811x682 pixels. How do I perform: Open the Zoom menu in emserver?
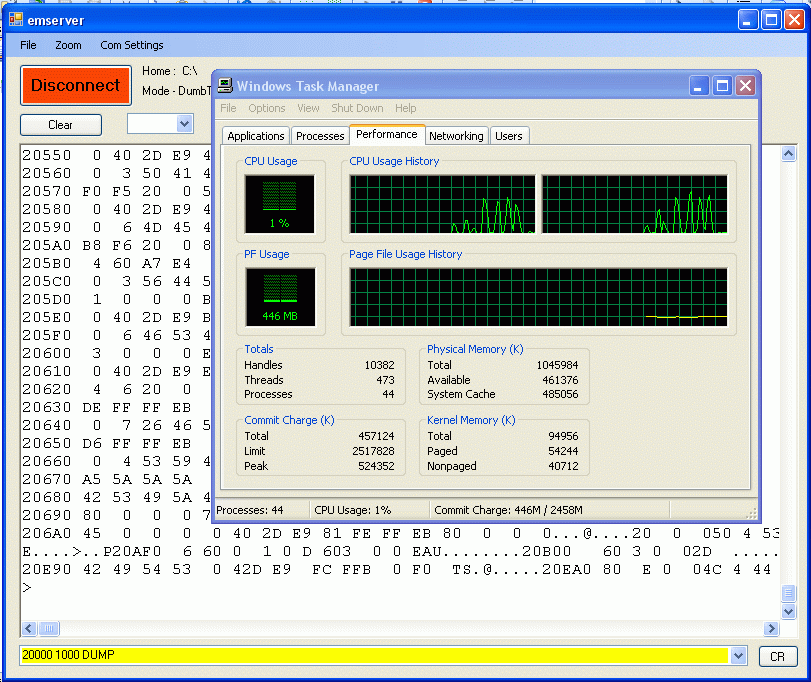point(68,45)
